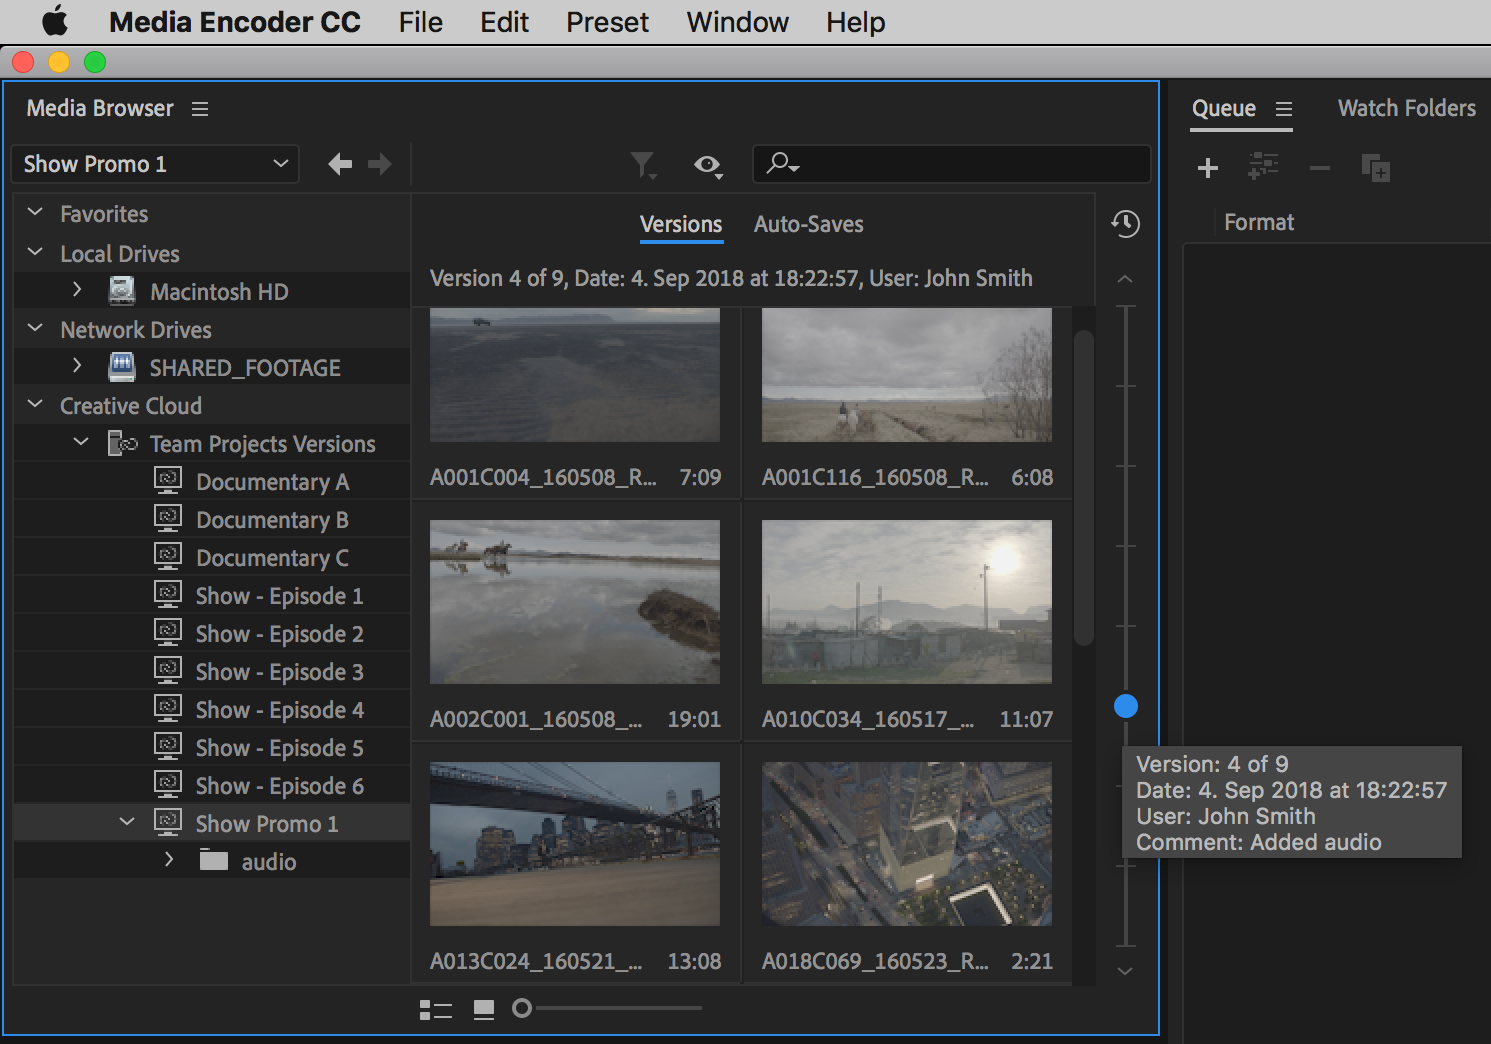Image resolution: width=1491 pixels, height=1044 pixels.
Task: Select Show - Episode 4 project
Action: 279,710
